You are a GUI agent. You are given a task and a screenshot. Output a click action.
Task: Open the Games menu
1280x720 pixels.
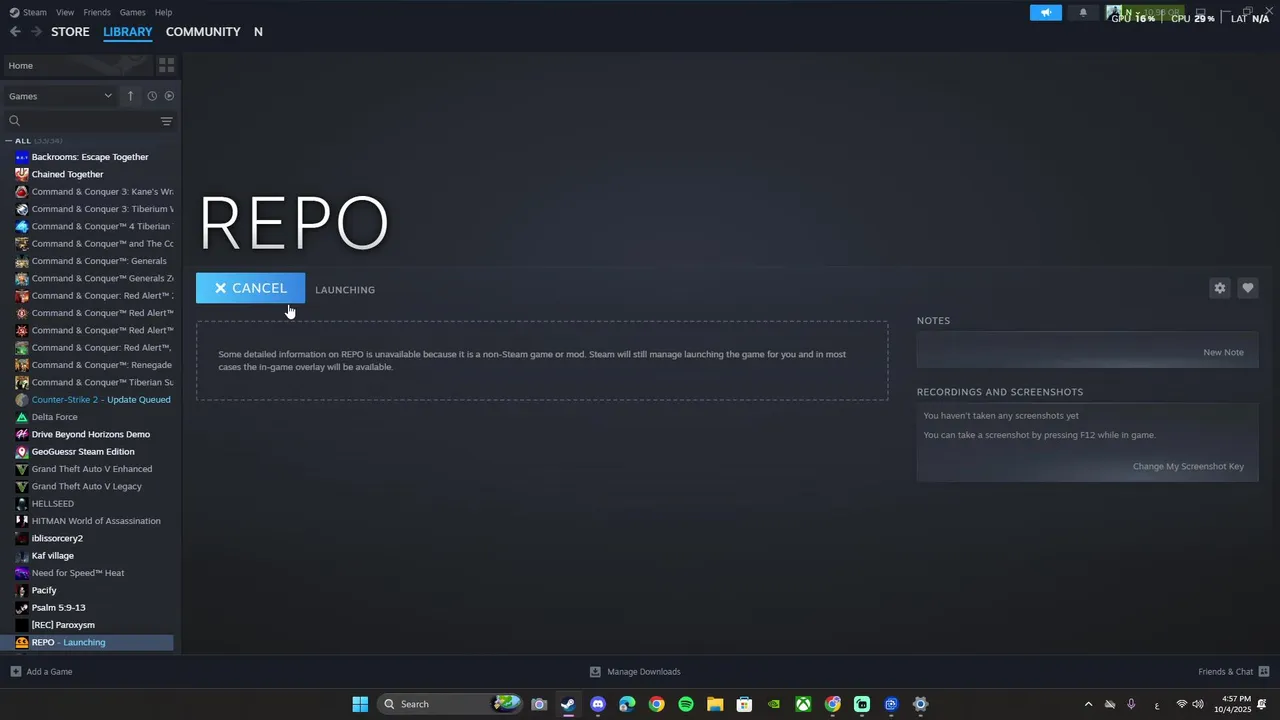132,12
